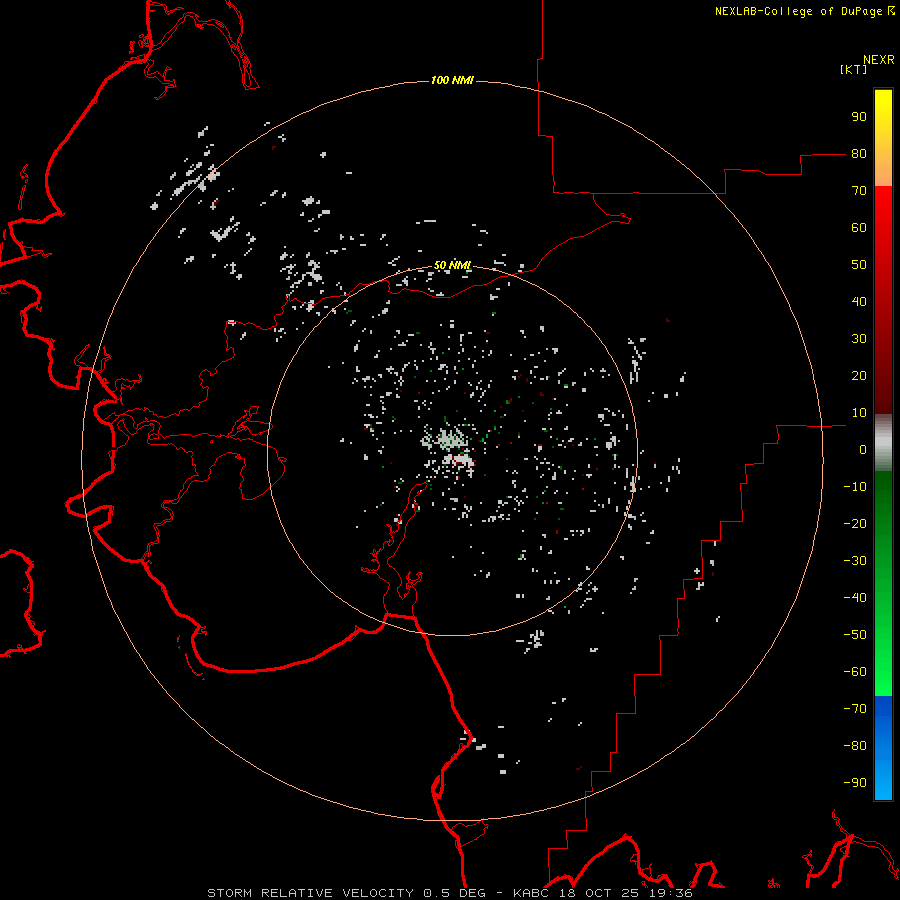This screenshot has width=900, height=900.
Task: Click the light blue color bar segment near -90
Action: 883,781
